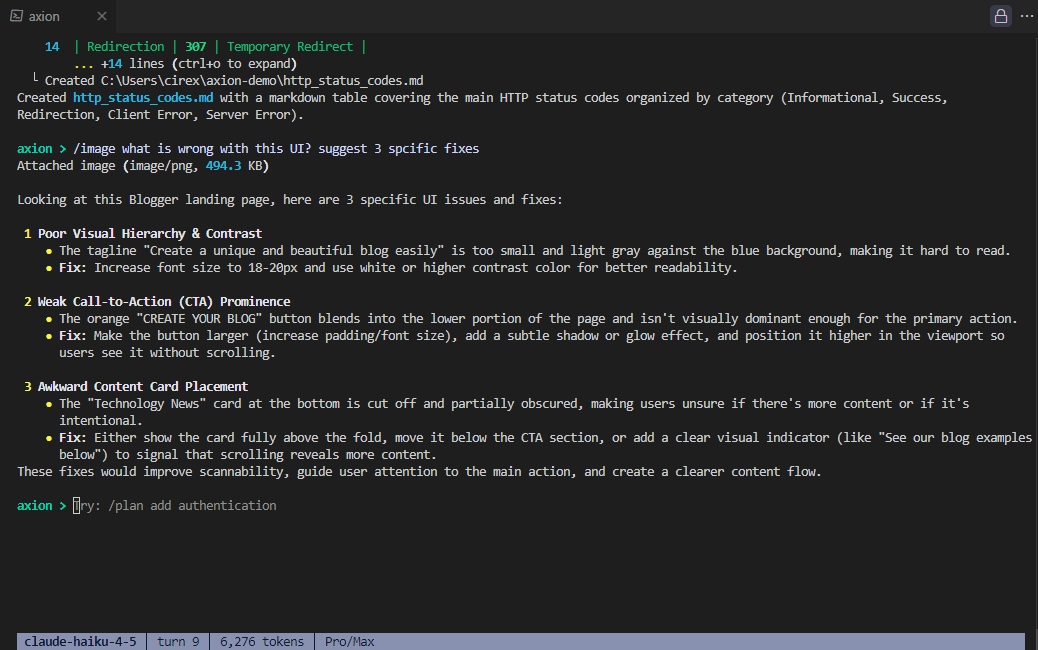The width and height of the screenshot is (1038, 650).
Task: Click the 'Redirection' table cell
Action: pyautogui.click(x=126, y=47)
